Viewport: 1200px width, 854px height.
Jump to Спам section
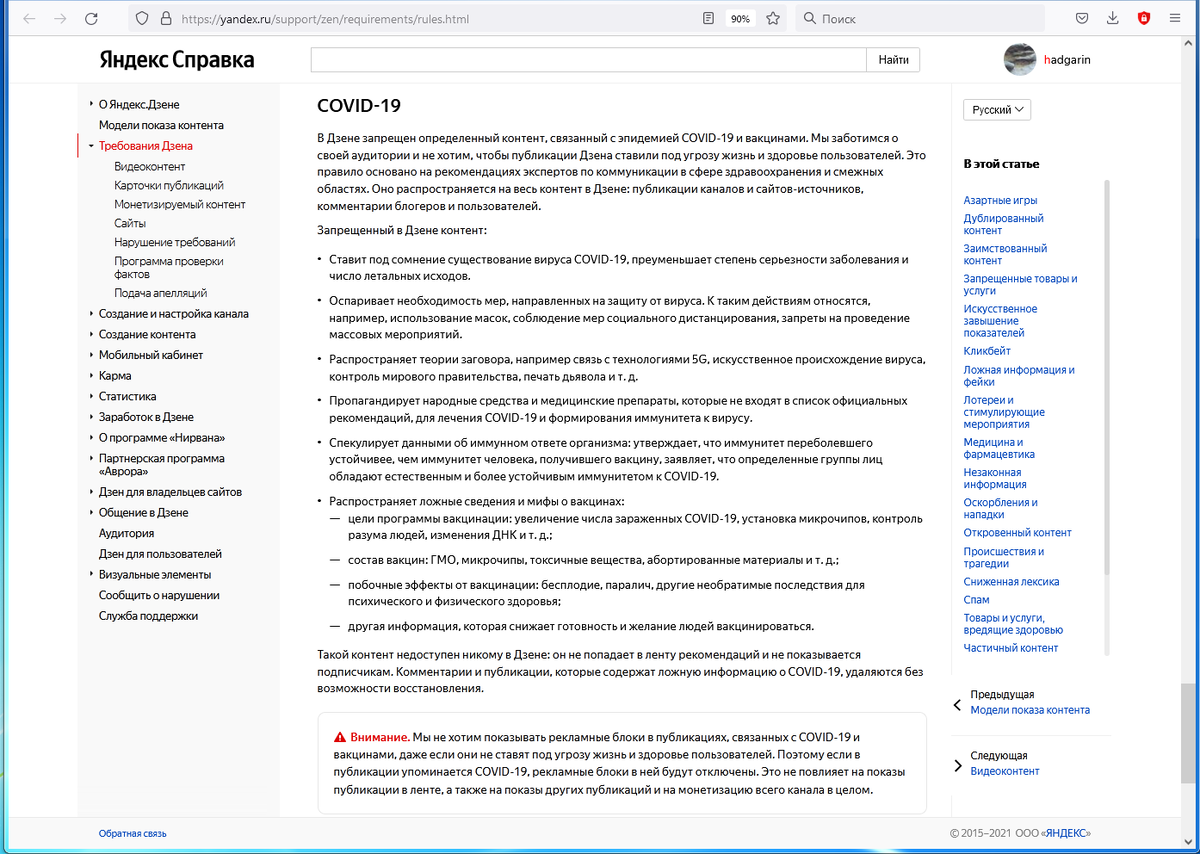tap(976, 600)
